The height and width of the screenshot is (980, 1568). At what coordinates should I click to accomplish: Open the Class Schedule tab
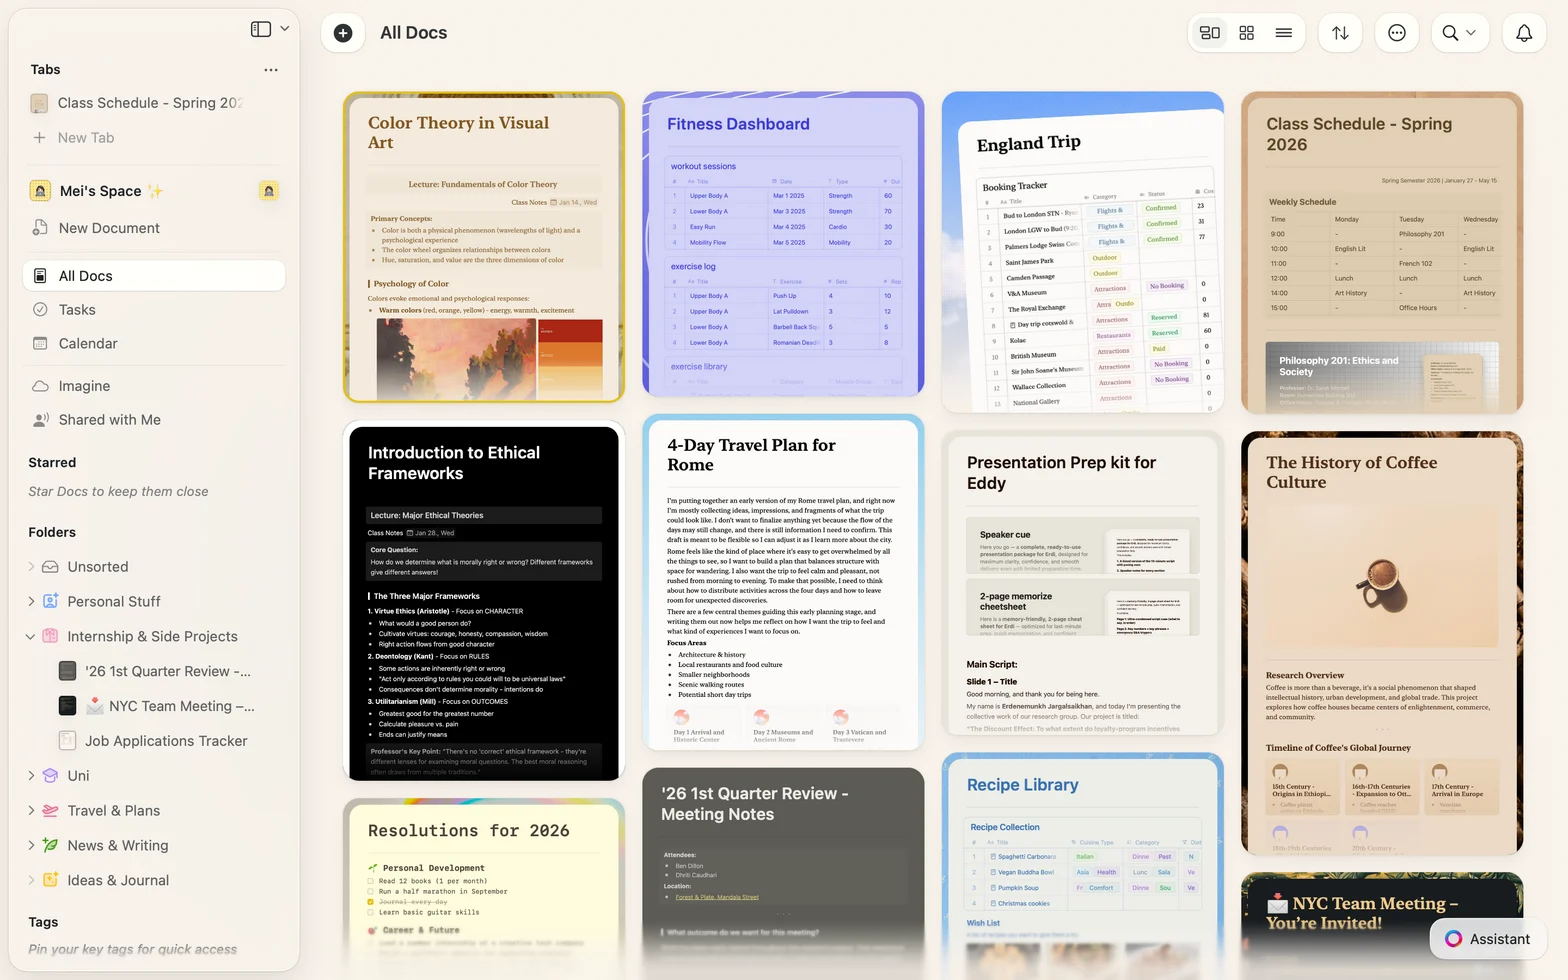click(150, 103)
